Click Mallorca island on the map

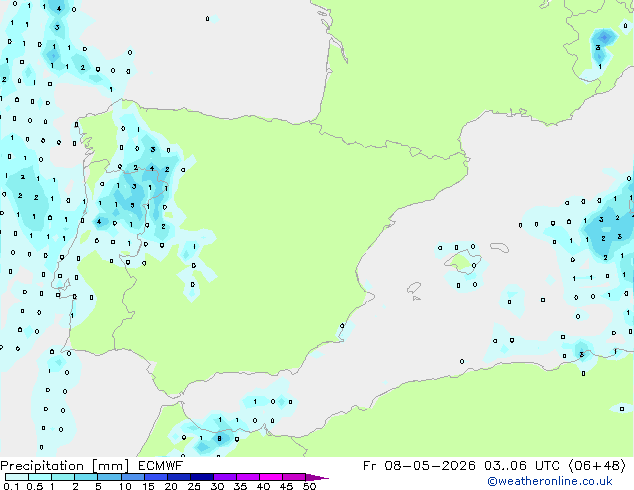[x=462, y=261]
